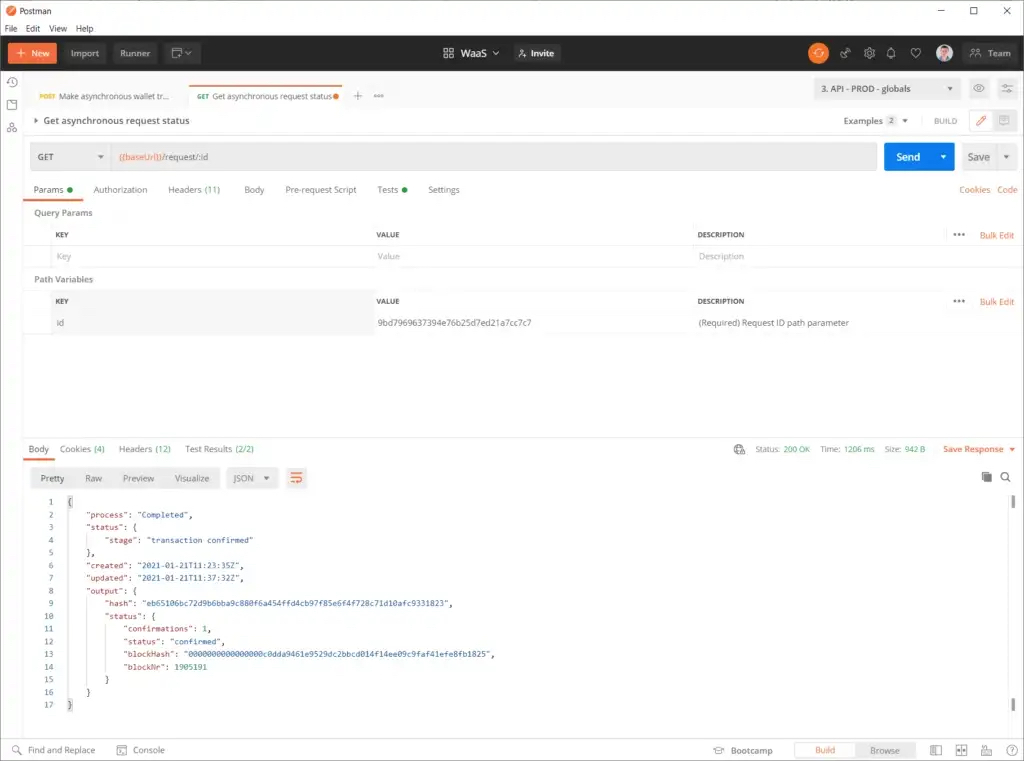The image size is (1024, 761).
Task: Search within the response body
Action: tap(1006, 477)
